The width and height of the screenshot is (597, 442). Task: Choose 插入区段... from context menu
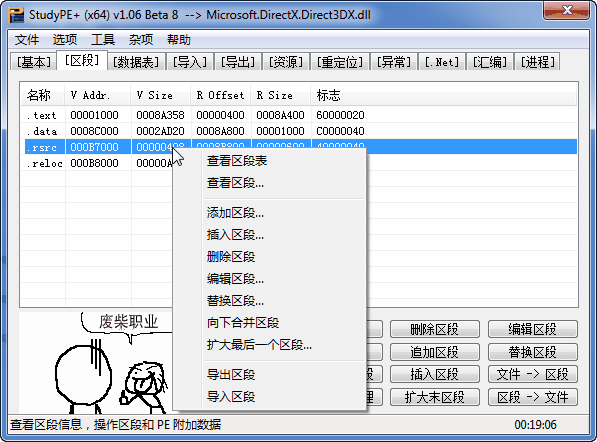[270, 235]
